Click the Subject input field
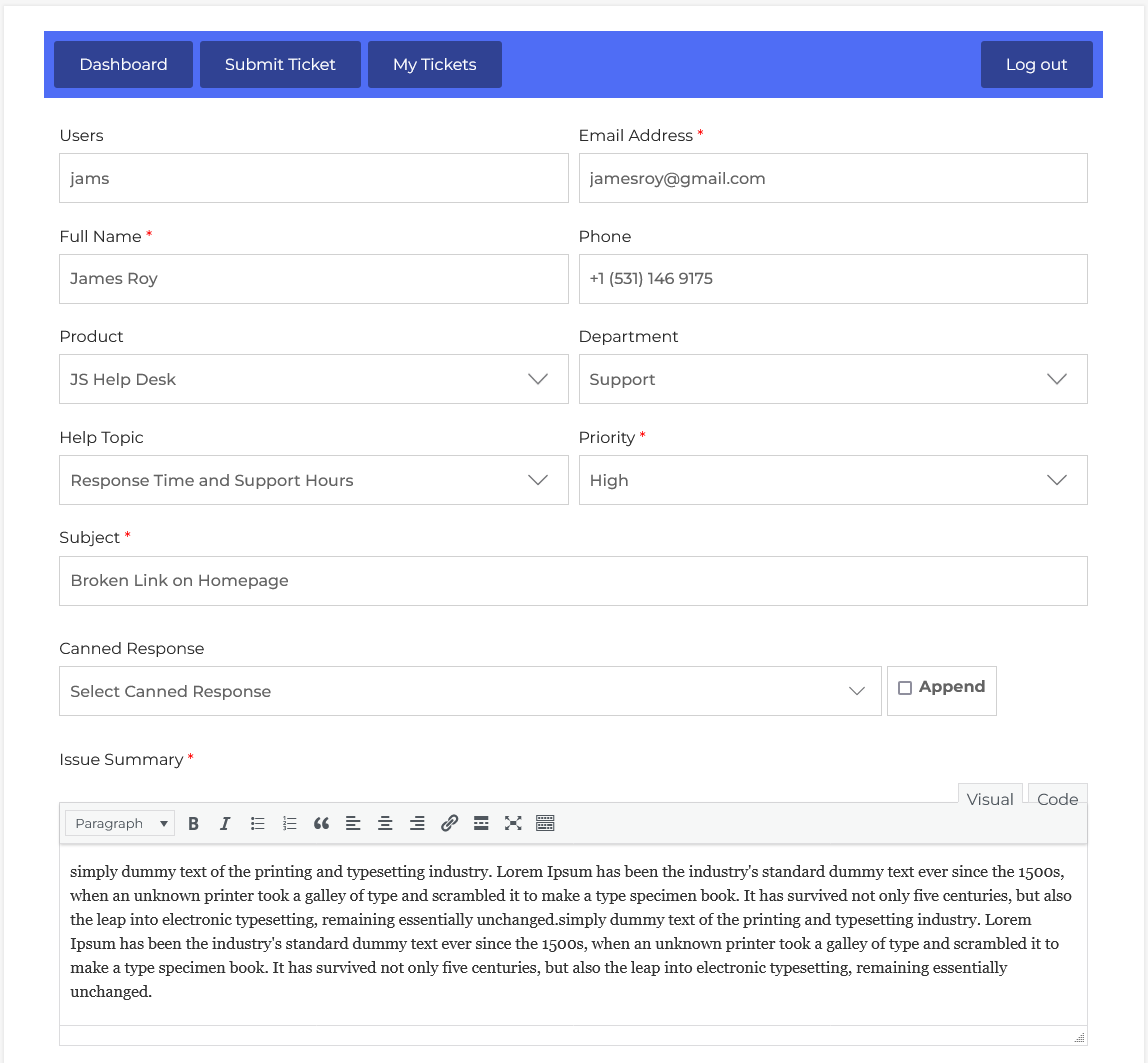 click(573, 581)
